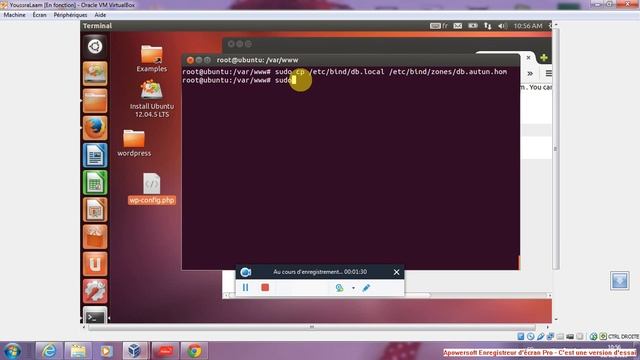Open Internet Explorer in the taskbar
This screenshot has height=360, width=640.
pos(49,351)
